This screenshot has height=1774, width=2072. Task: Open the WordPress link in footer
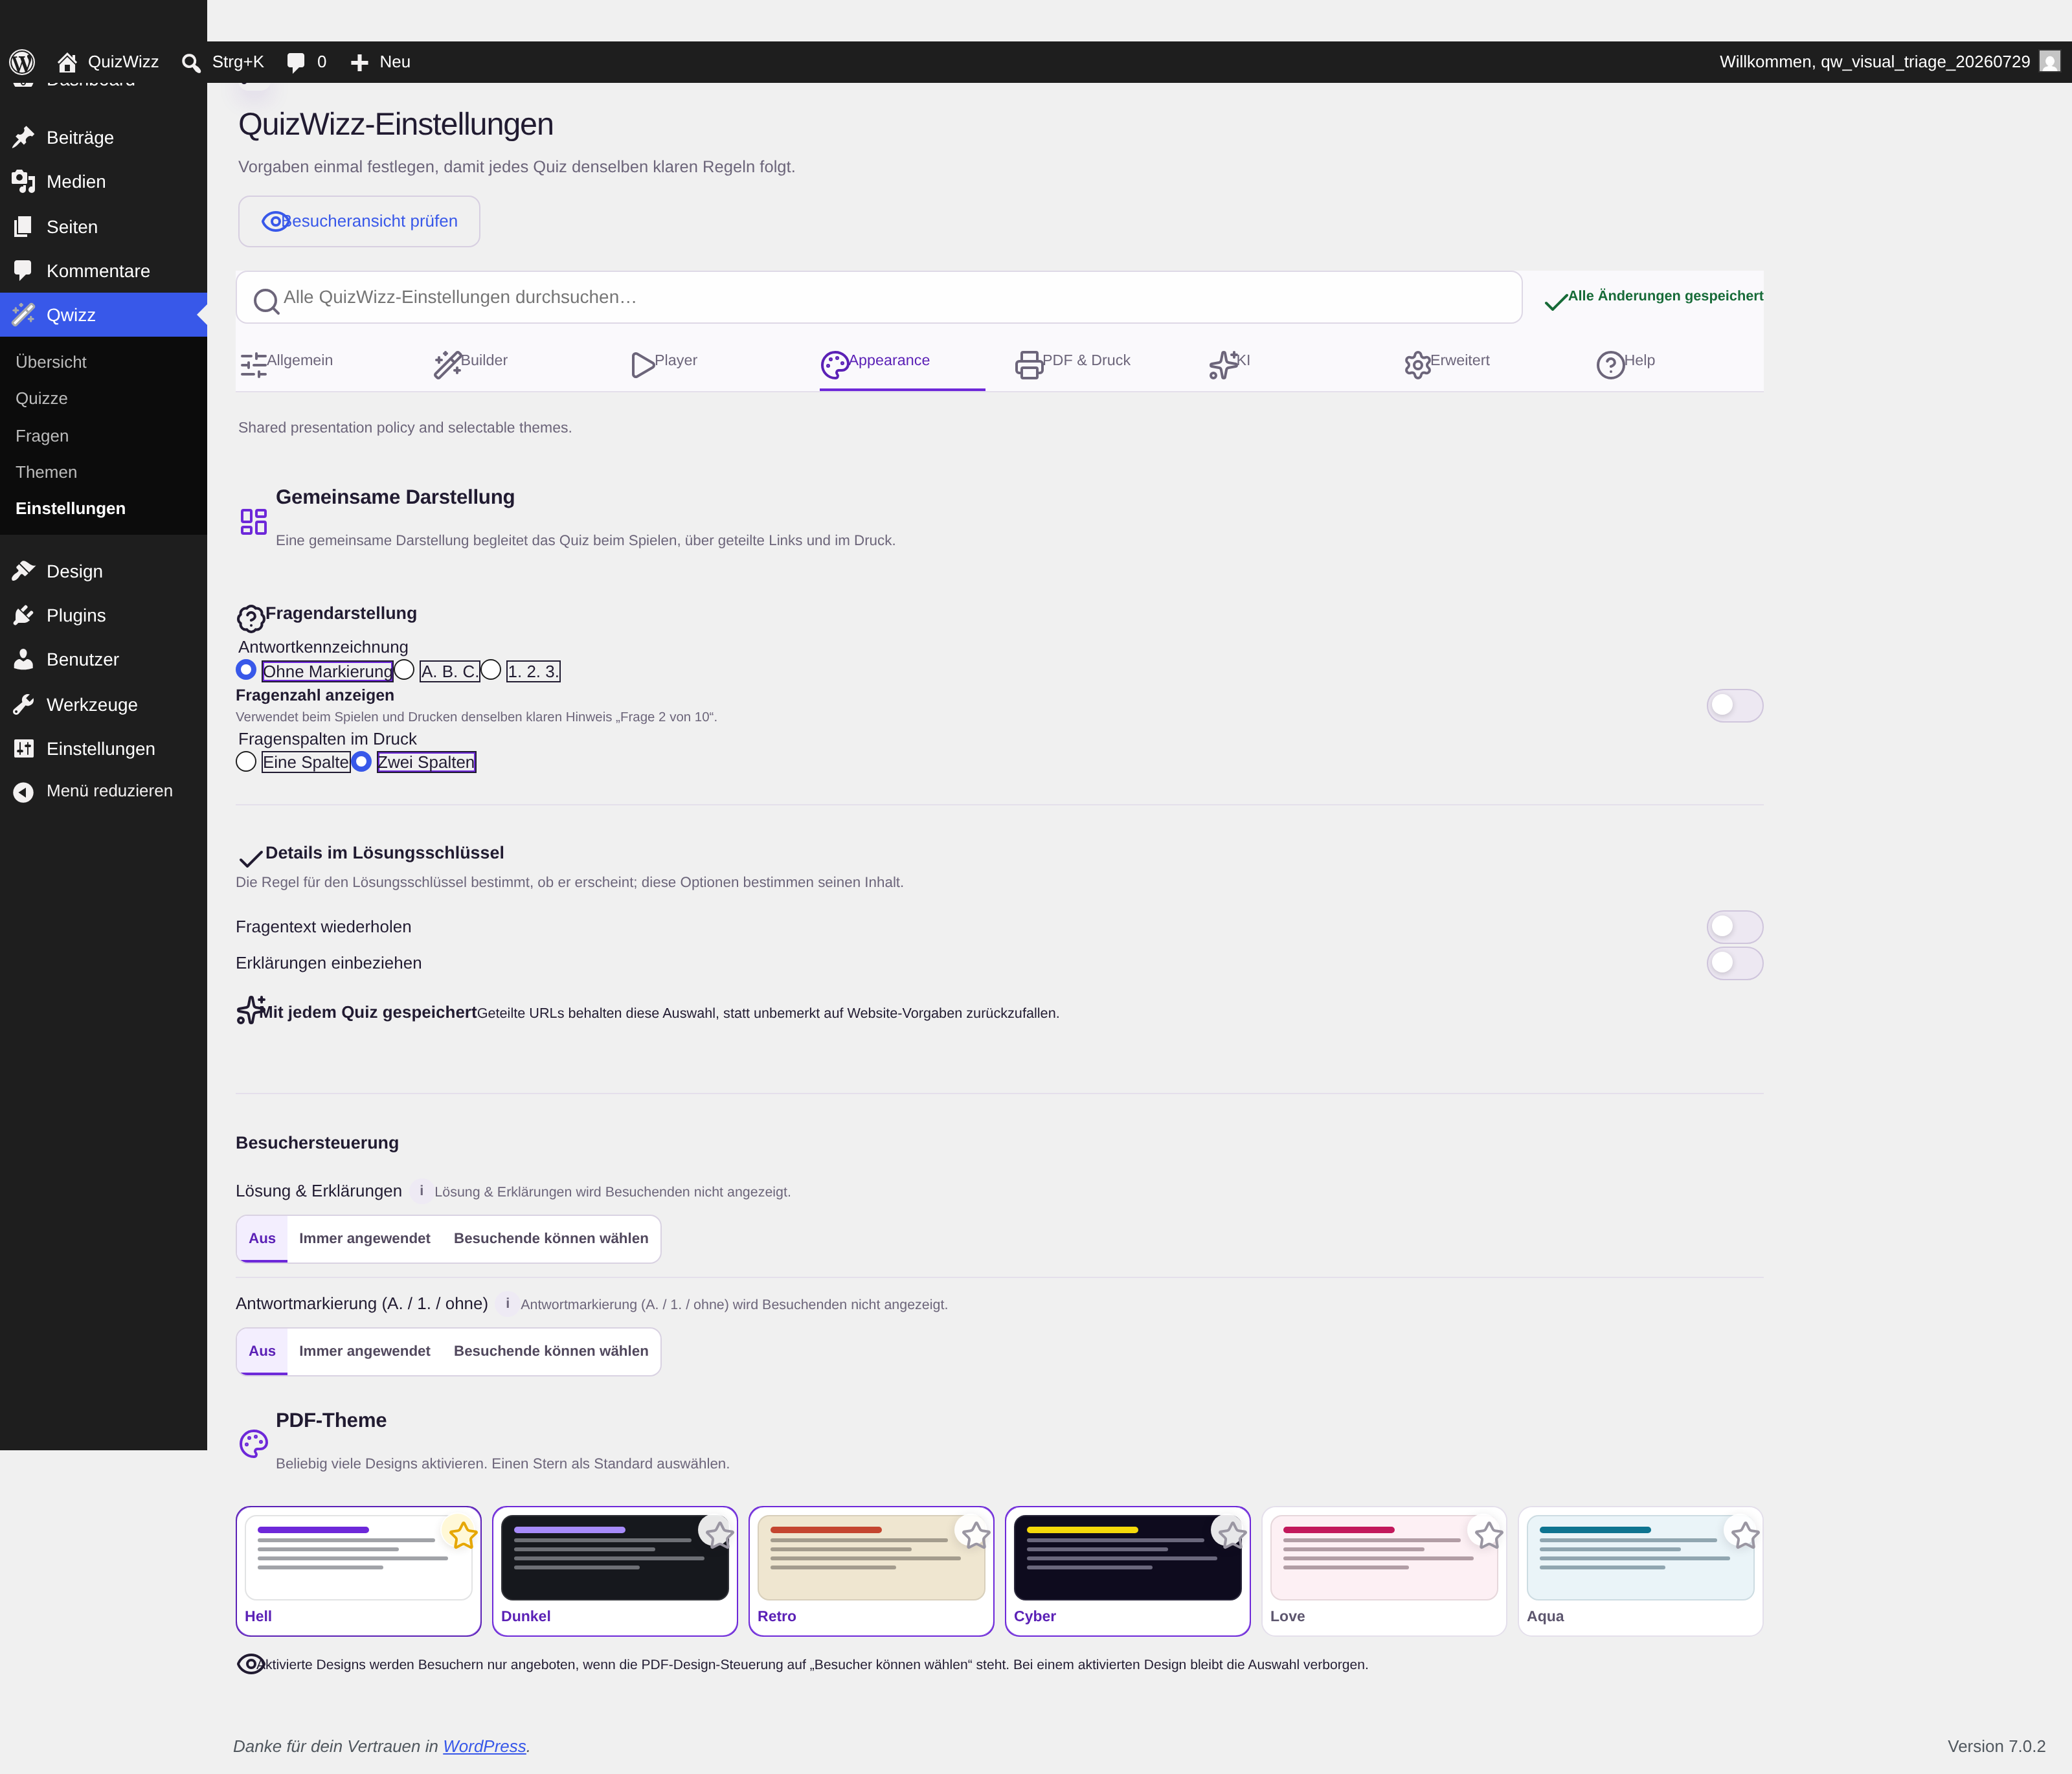(484, 1746)
